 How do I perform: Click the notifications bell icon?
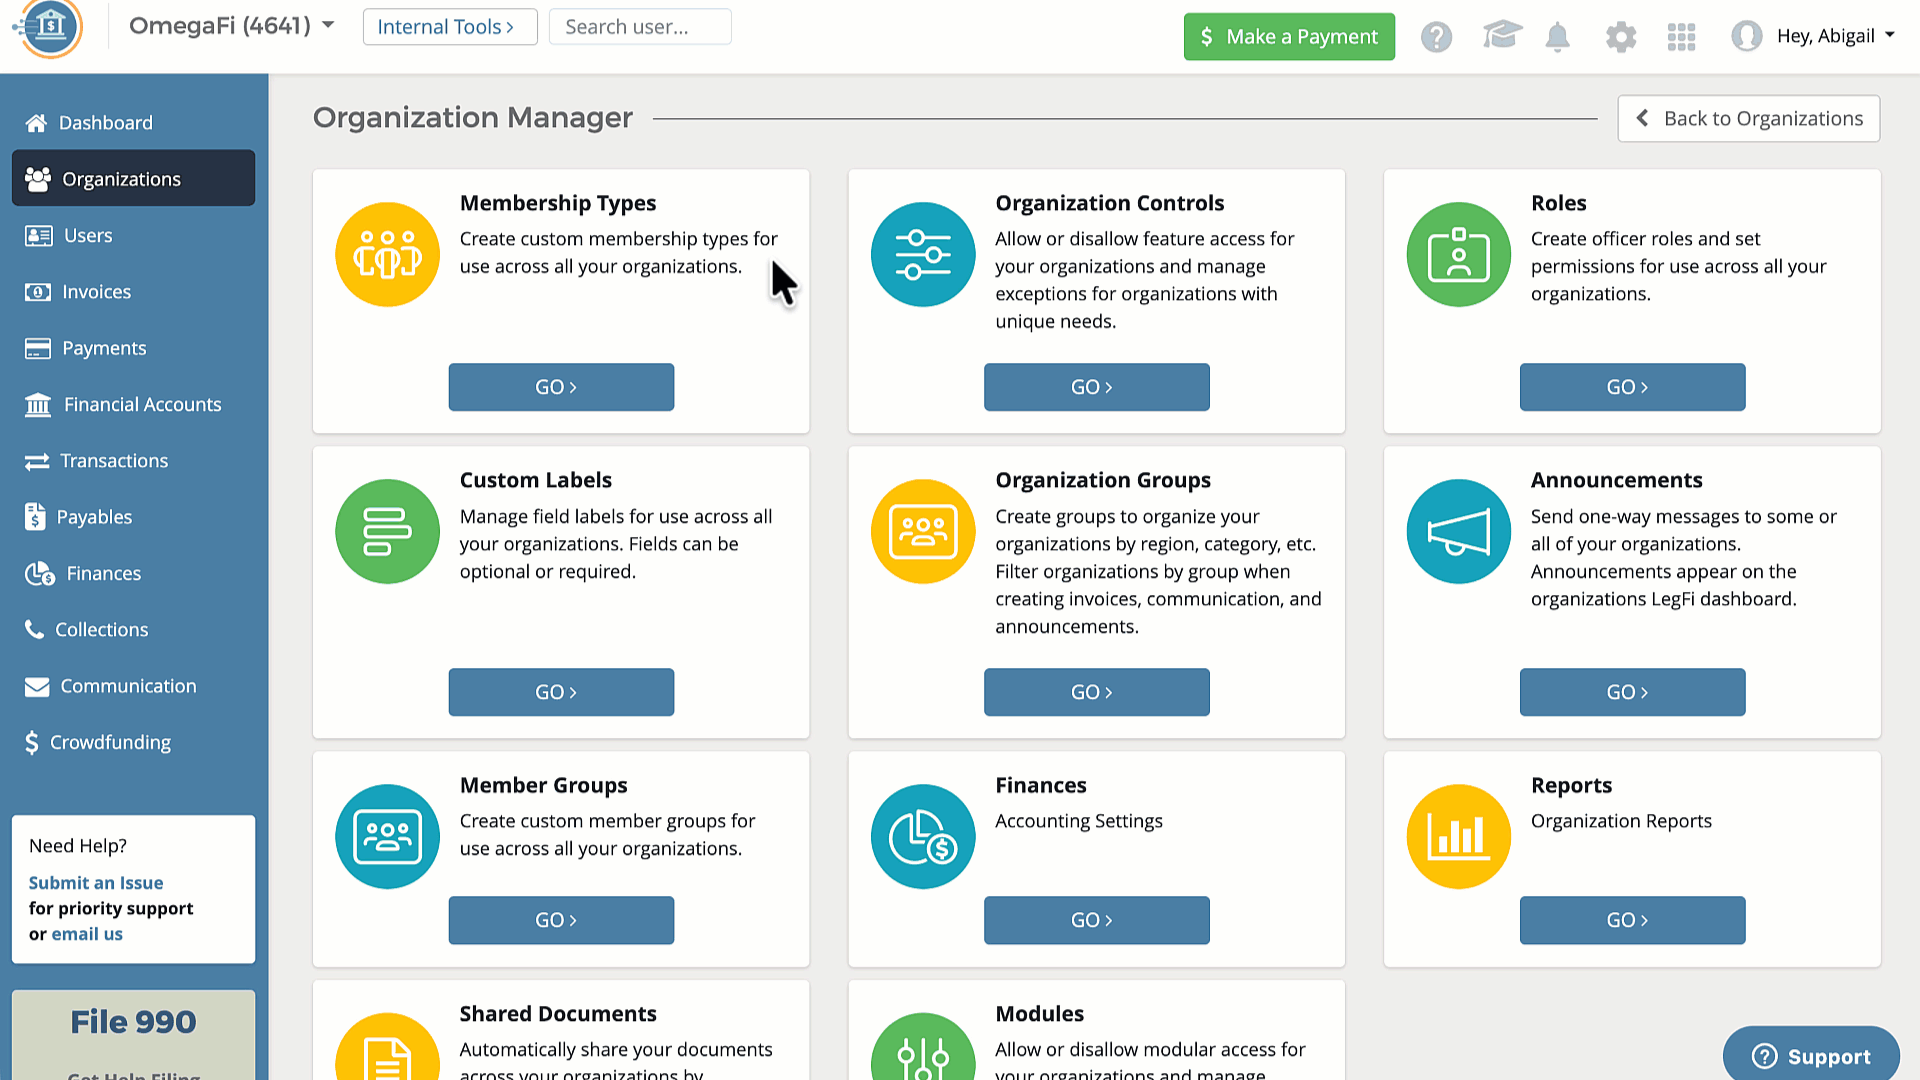tap(1557, 37)
